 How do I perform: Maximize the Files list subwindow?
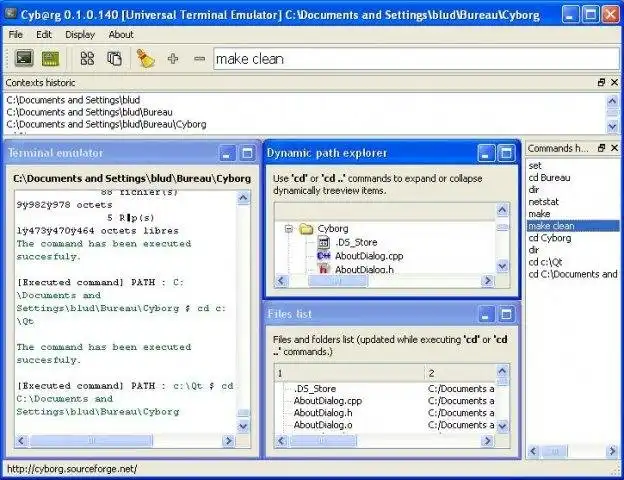pyautogui.click(x=506, y=314)
